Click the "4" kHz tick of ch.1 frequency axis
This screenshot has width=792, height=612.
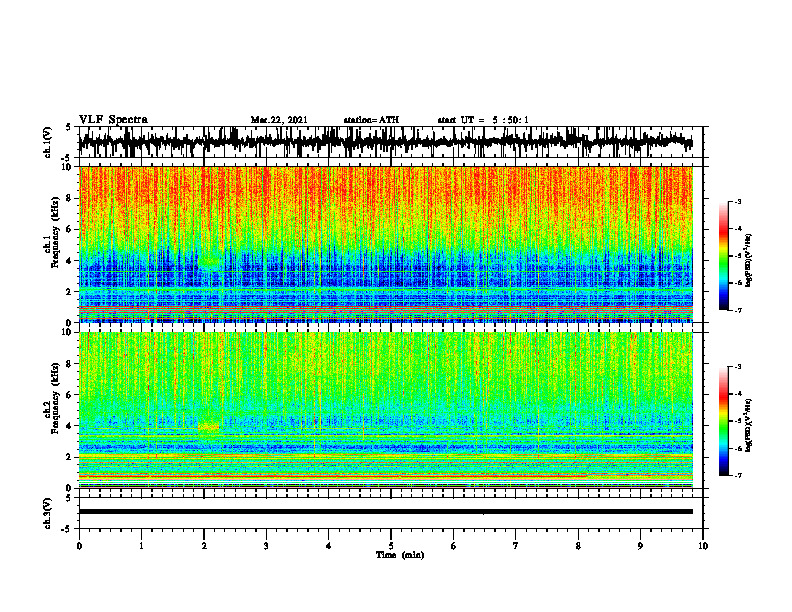(x=71, y=261)
